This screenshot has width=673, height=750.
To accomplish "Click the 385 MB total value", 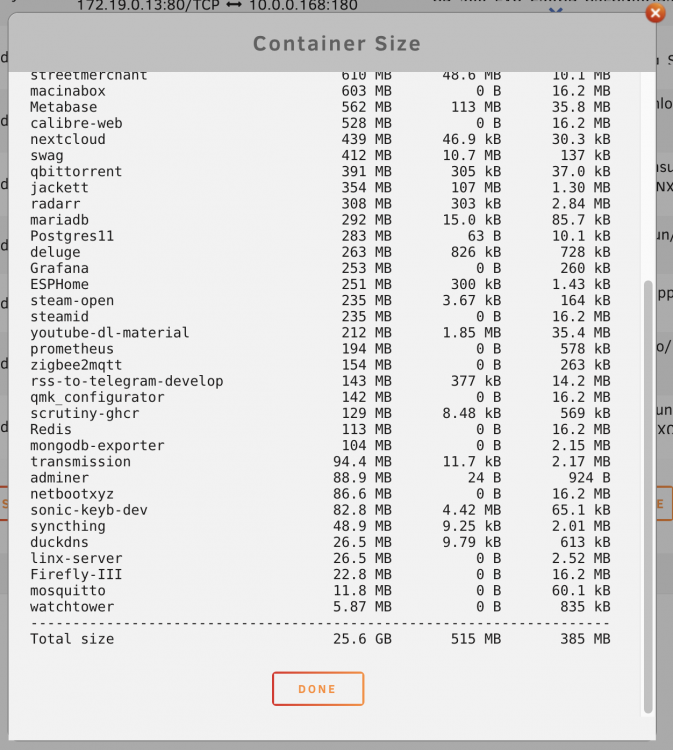I will point(585,639).
